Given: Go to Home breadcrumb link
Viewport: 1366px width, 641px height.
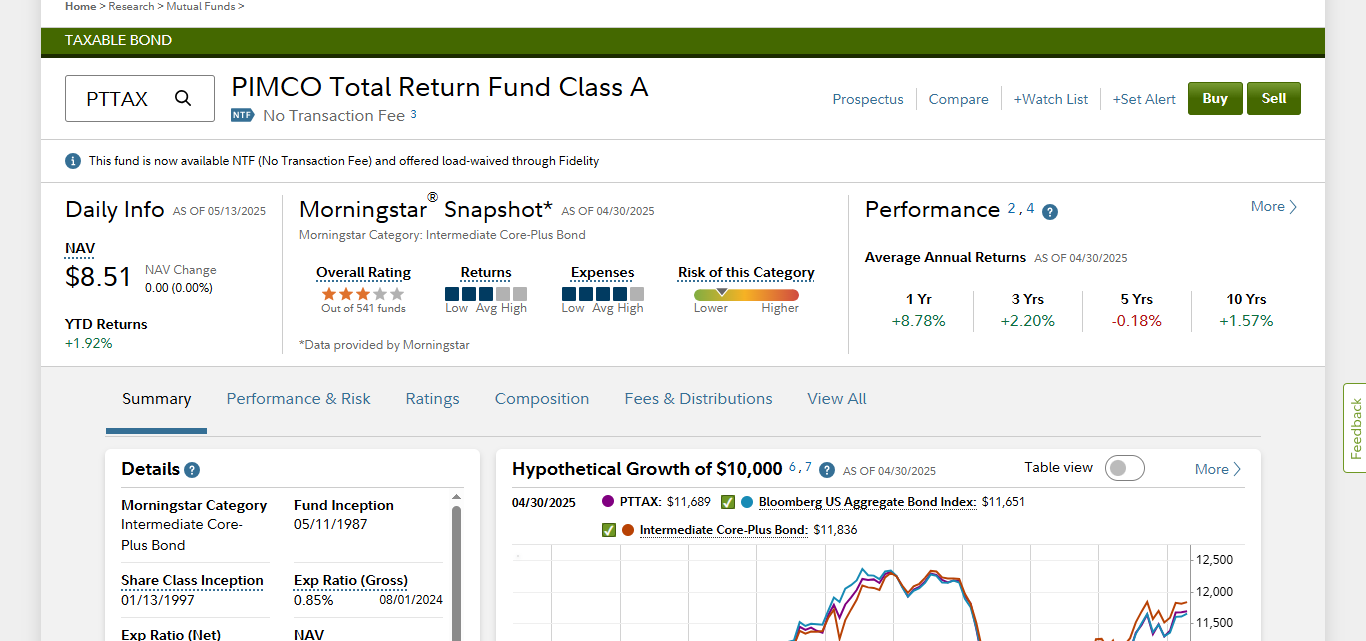Looking at the screenshot, I should (81, 6).
